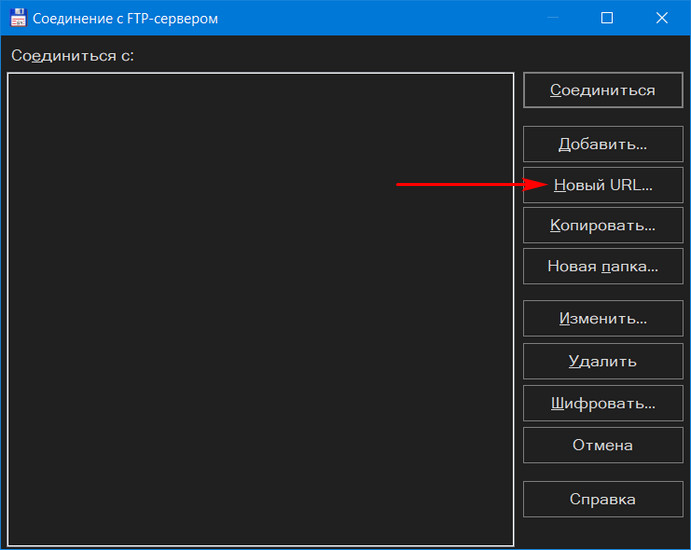Viewport: 691px width, 550px height.
Task: Select the Шифровать... button
Action: (603, 403)
